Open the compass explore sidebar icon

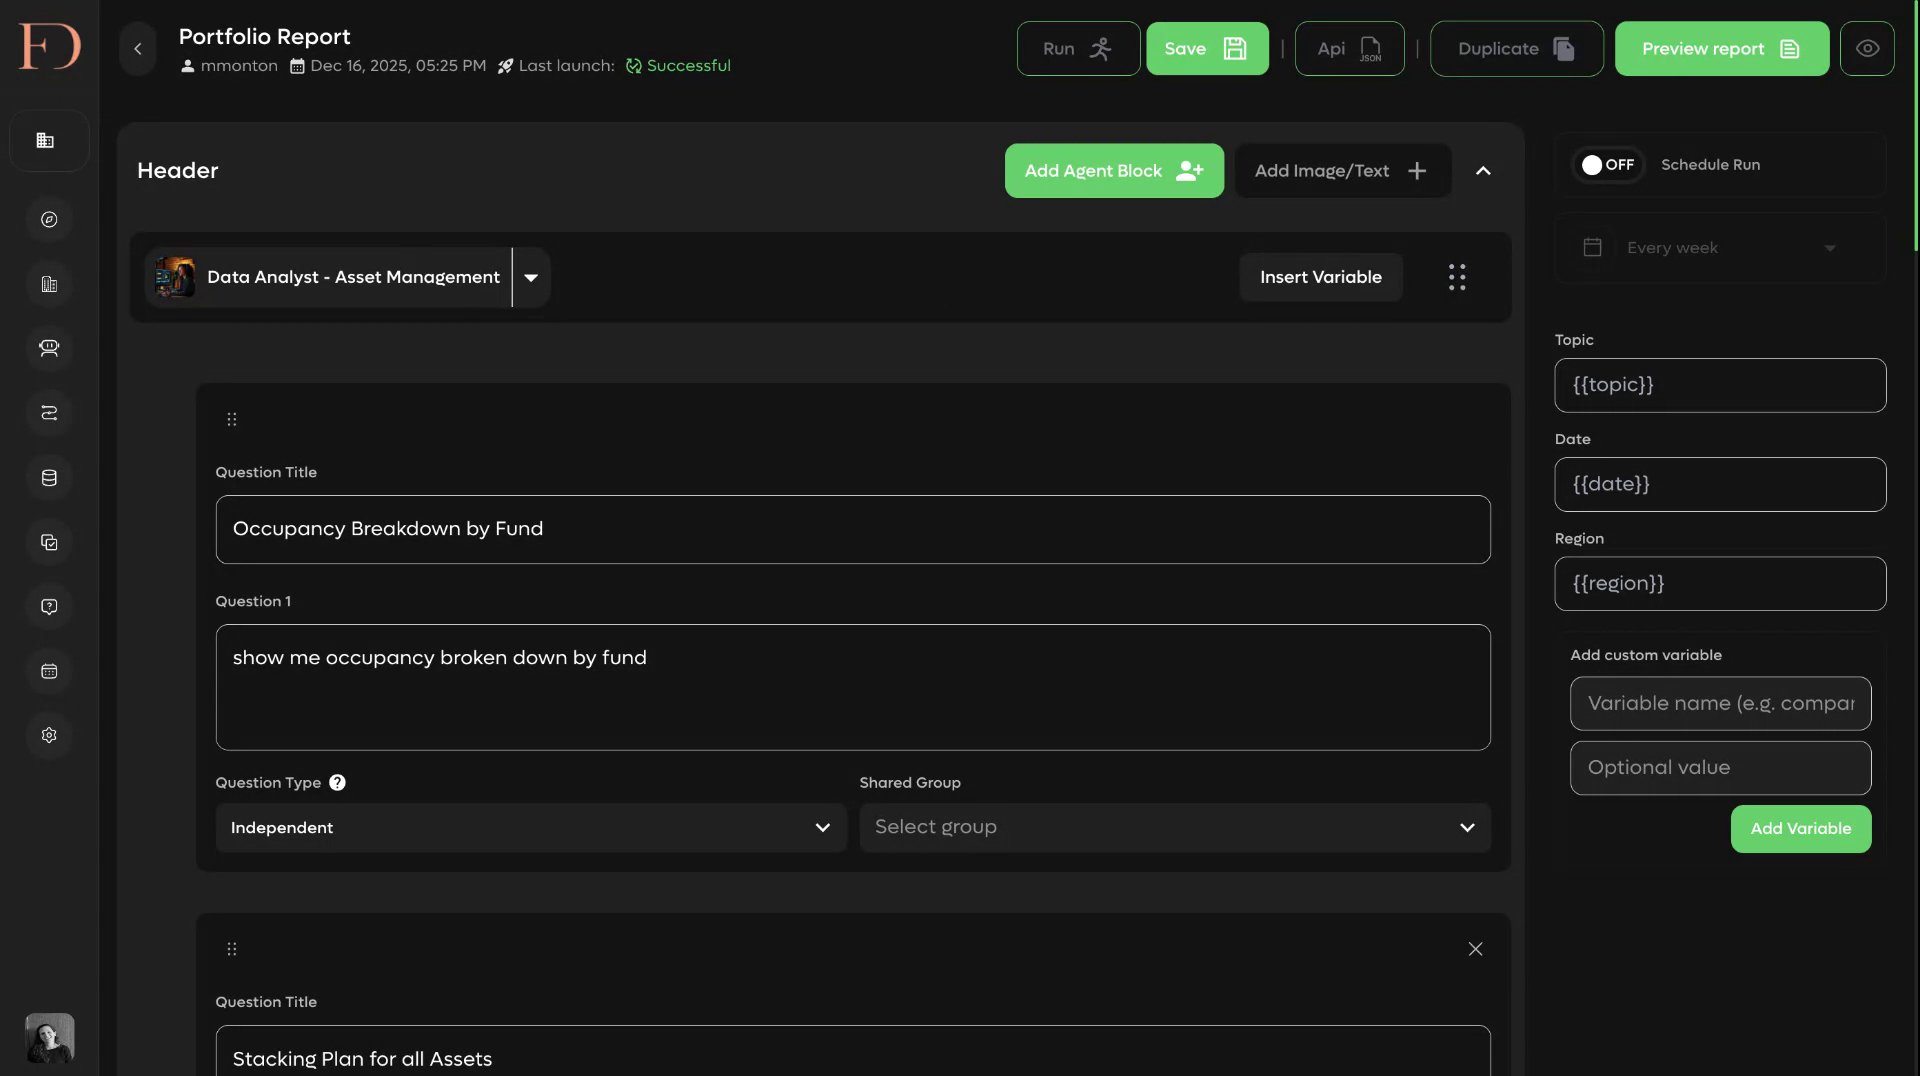pos(49,220)
